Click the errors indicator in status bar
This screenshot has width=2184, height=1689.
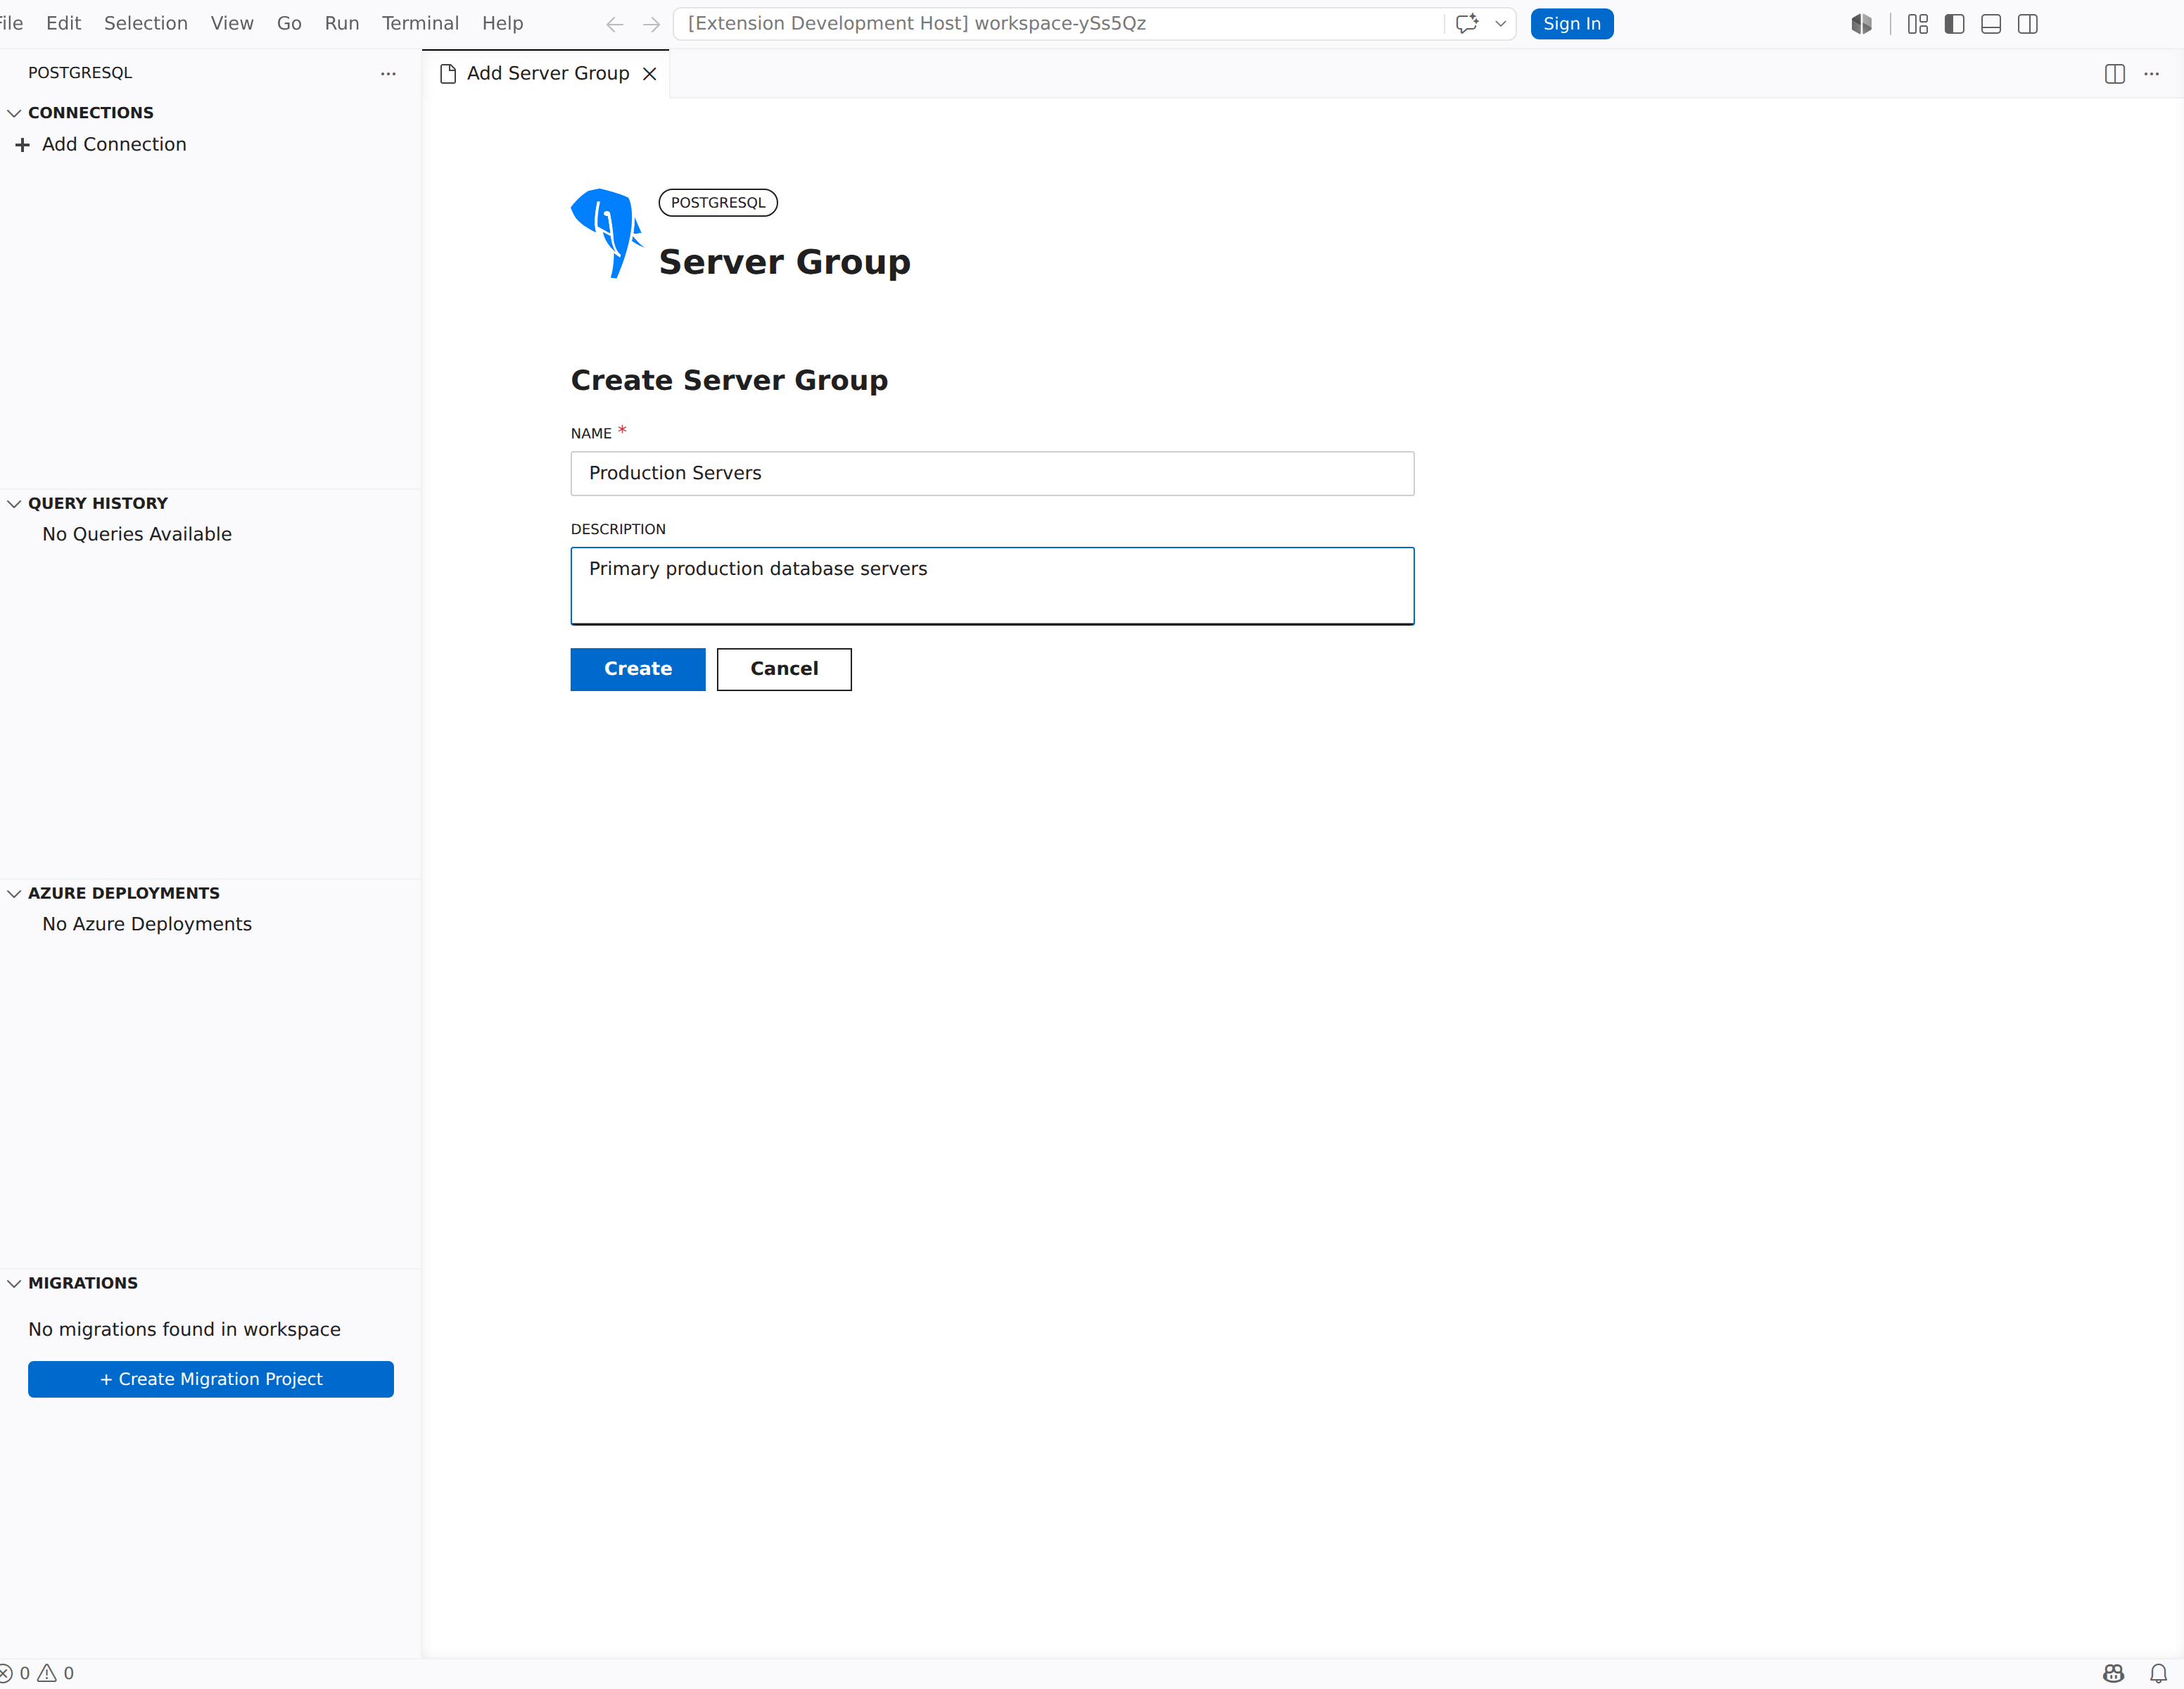[14, 1673]
